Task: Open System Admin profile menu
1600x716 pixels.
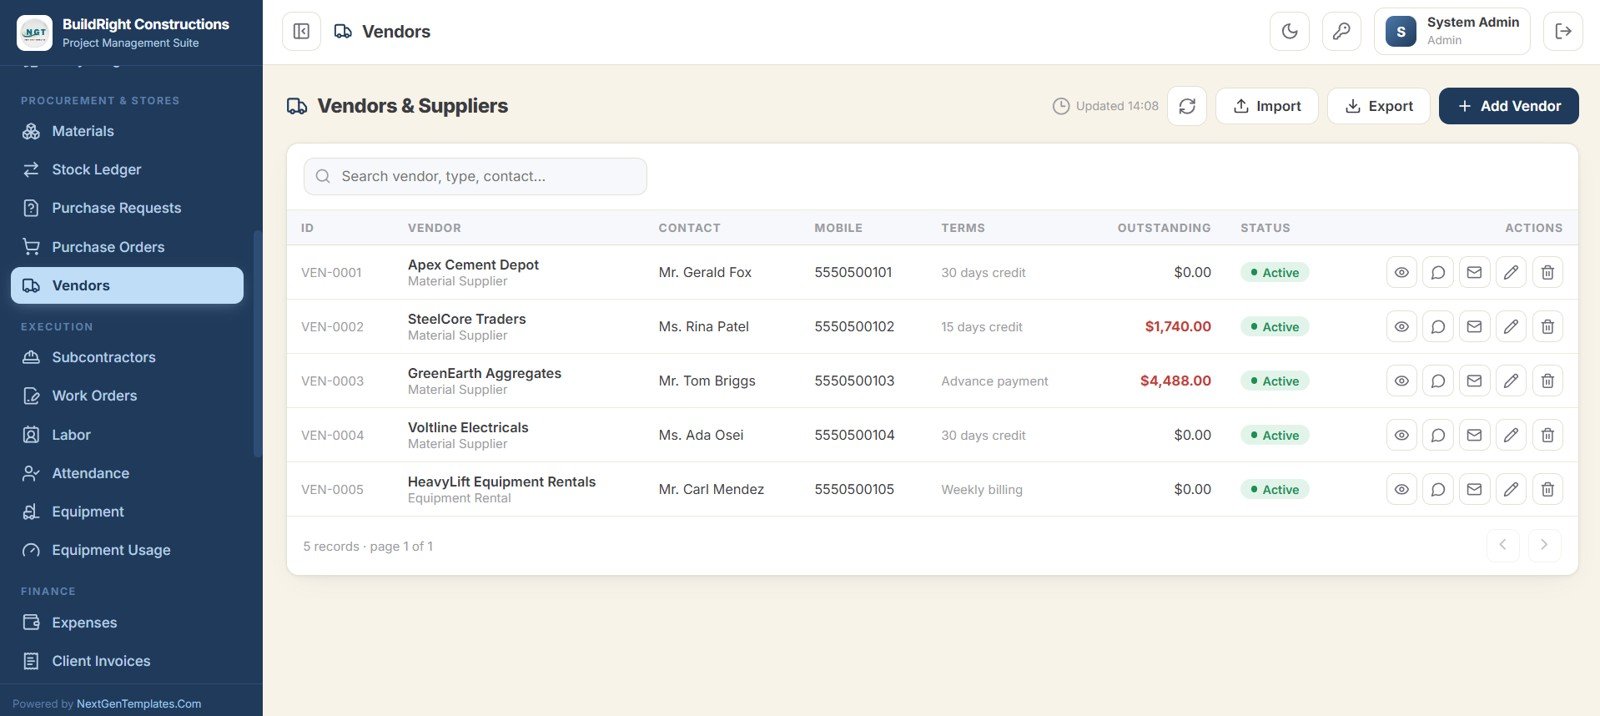Action: click(1452, 31)
